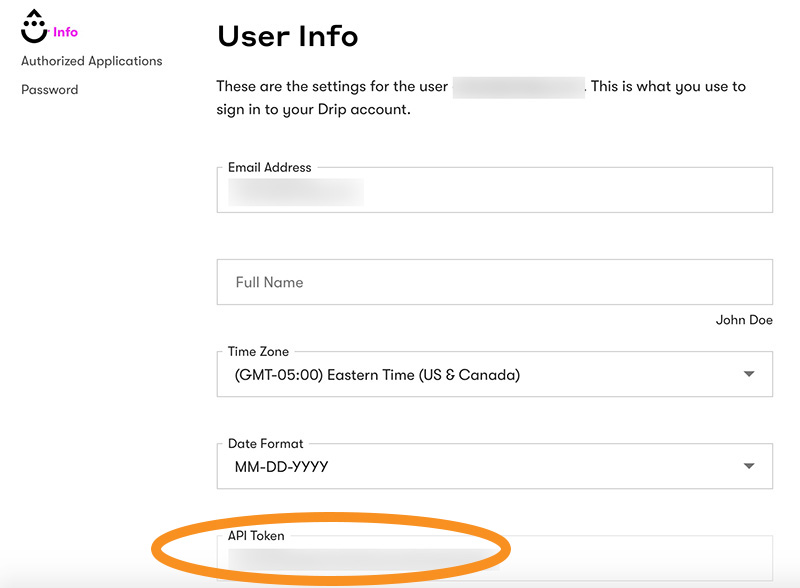Click the API Token field label
800x588 pixels.
[x=256, y=536]
